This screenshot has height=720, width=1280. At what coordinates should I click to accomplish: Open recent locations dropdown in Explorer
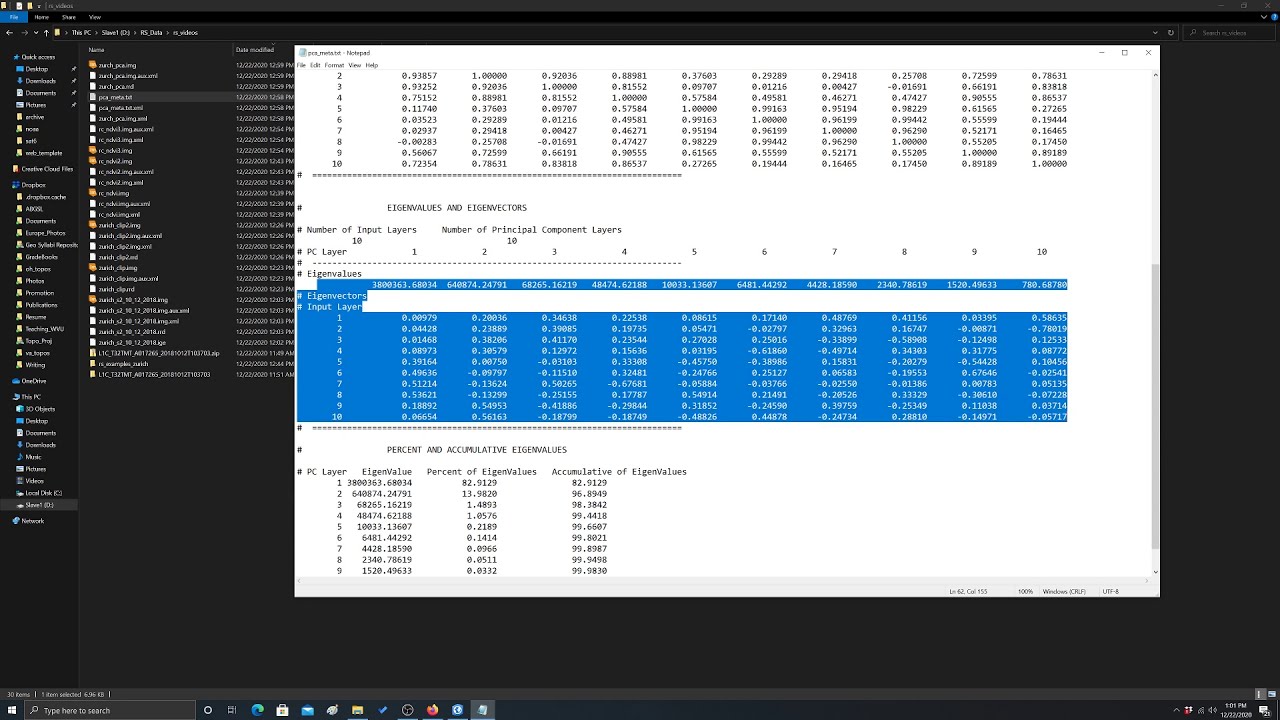tap(36, 33)
